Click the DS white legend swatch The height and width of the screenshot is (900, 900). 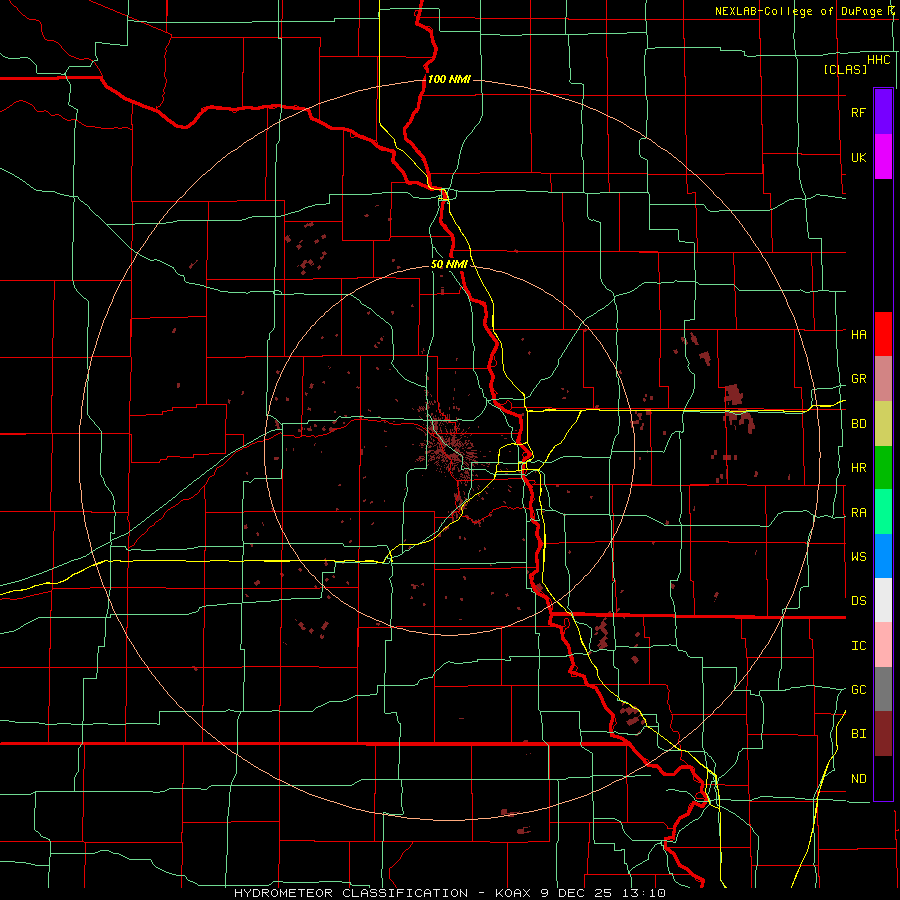(883, 600)
